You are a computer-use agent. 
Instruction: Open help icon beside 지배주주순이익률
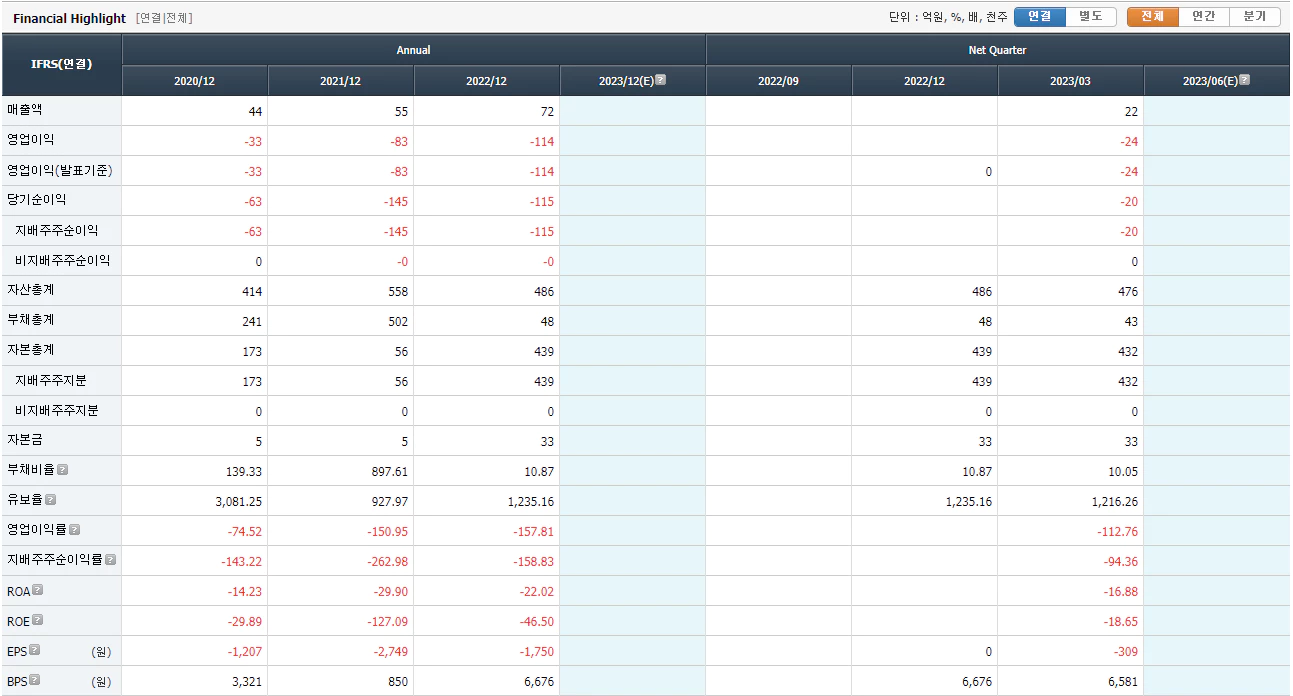point(110,560)
